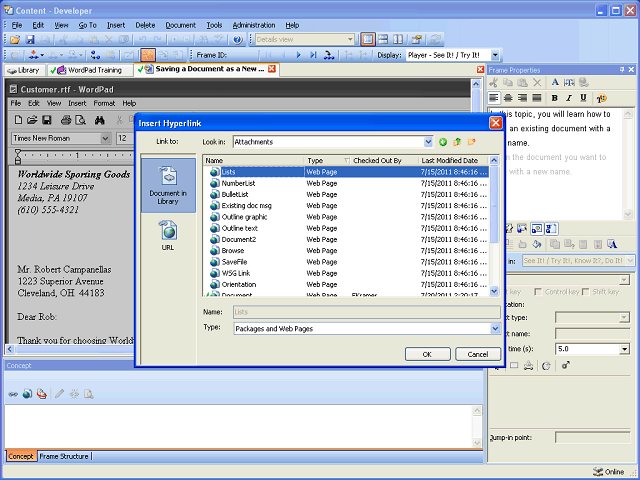
Task: Jump to last frame icon
Action: [x=313, y=55]
